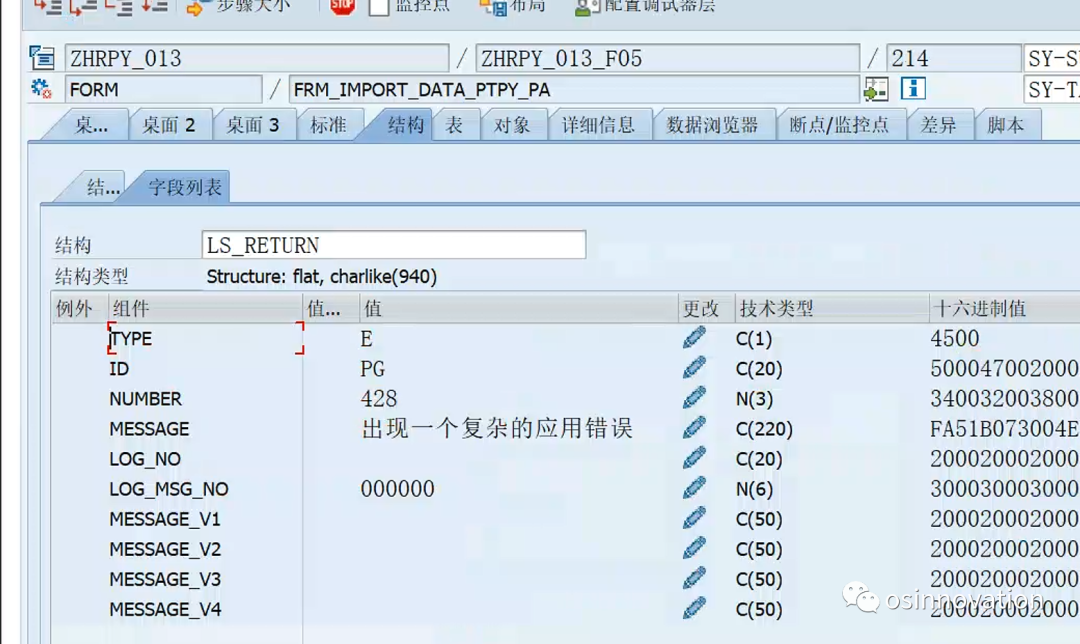The width and height of the screenshot is (1080, 644).
Task: Click the value 000000 in LOG_MSG_NO row
Action: click(x=397, y=489)
